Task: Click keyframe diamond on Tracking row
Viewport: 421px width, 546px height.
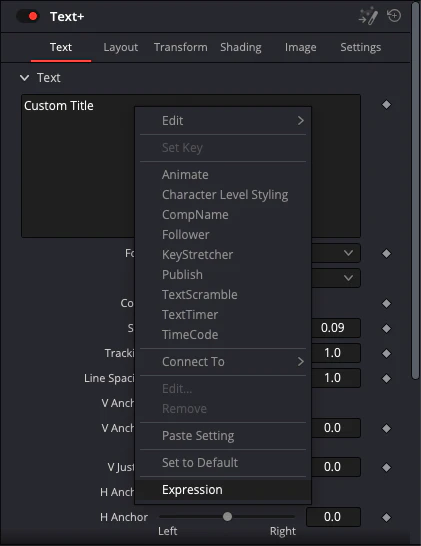Action: pyautogui.click(x=386, y=353)
